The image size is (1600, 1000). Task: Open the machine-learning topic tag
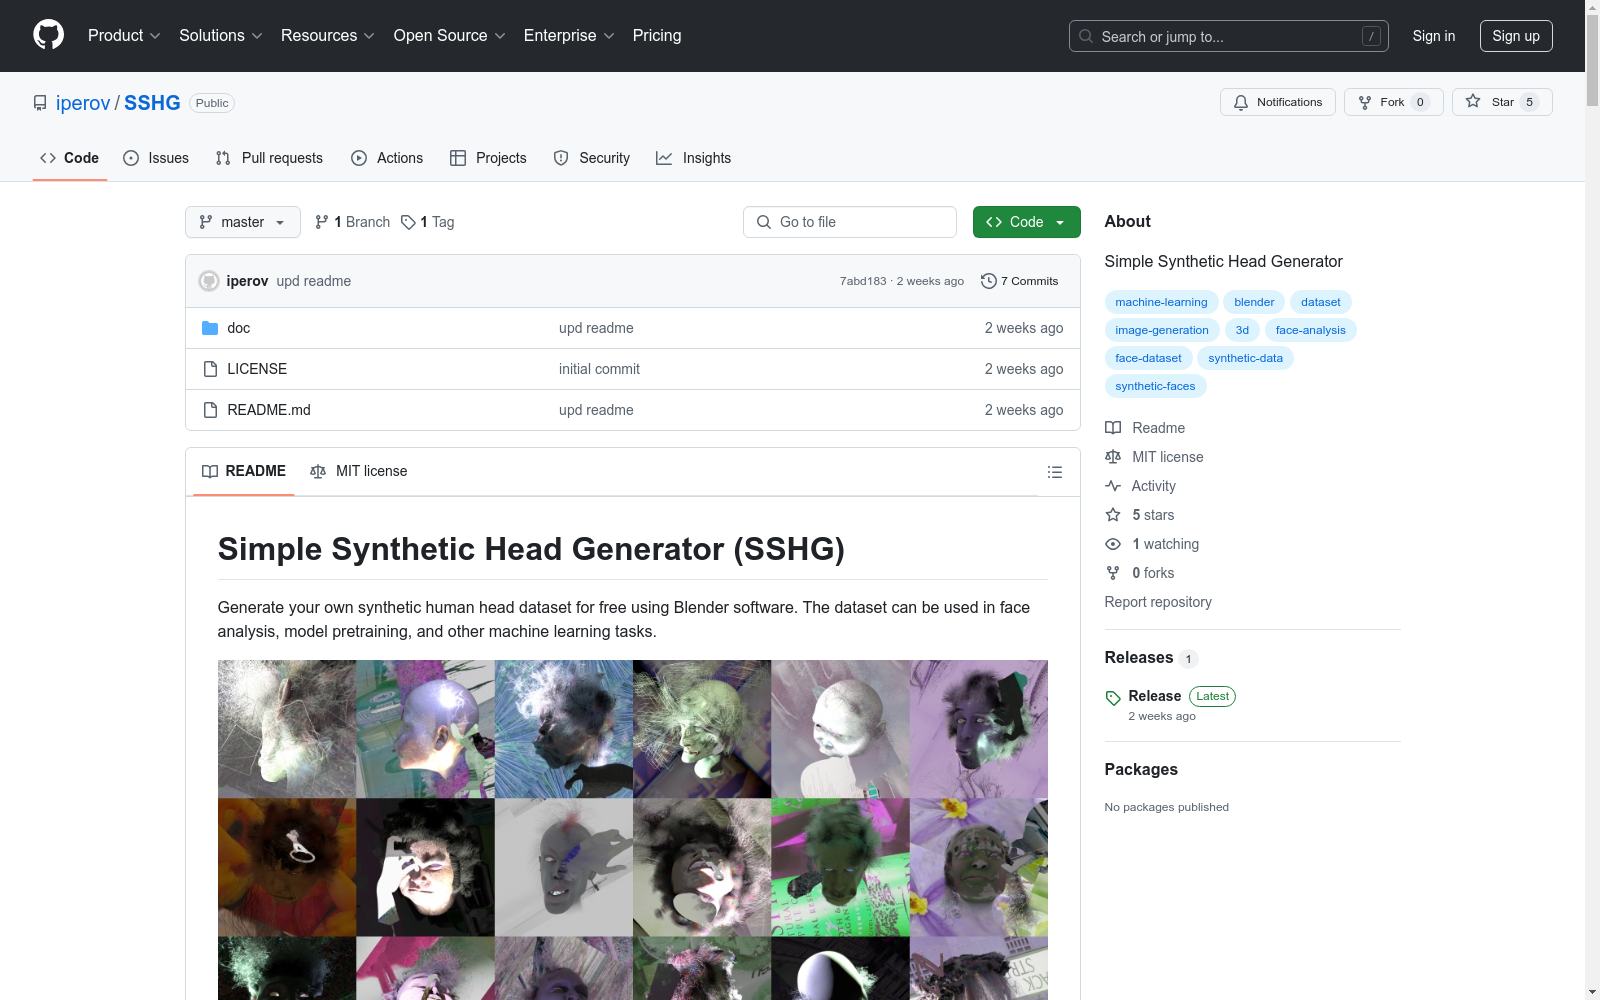tap(1161, 302)
